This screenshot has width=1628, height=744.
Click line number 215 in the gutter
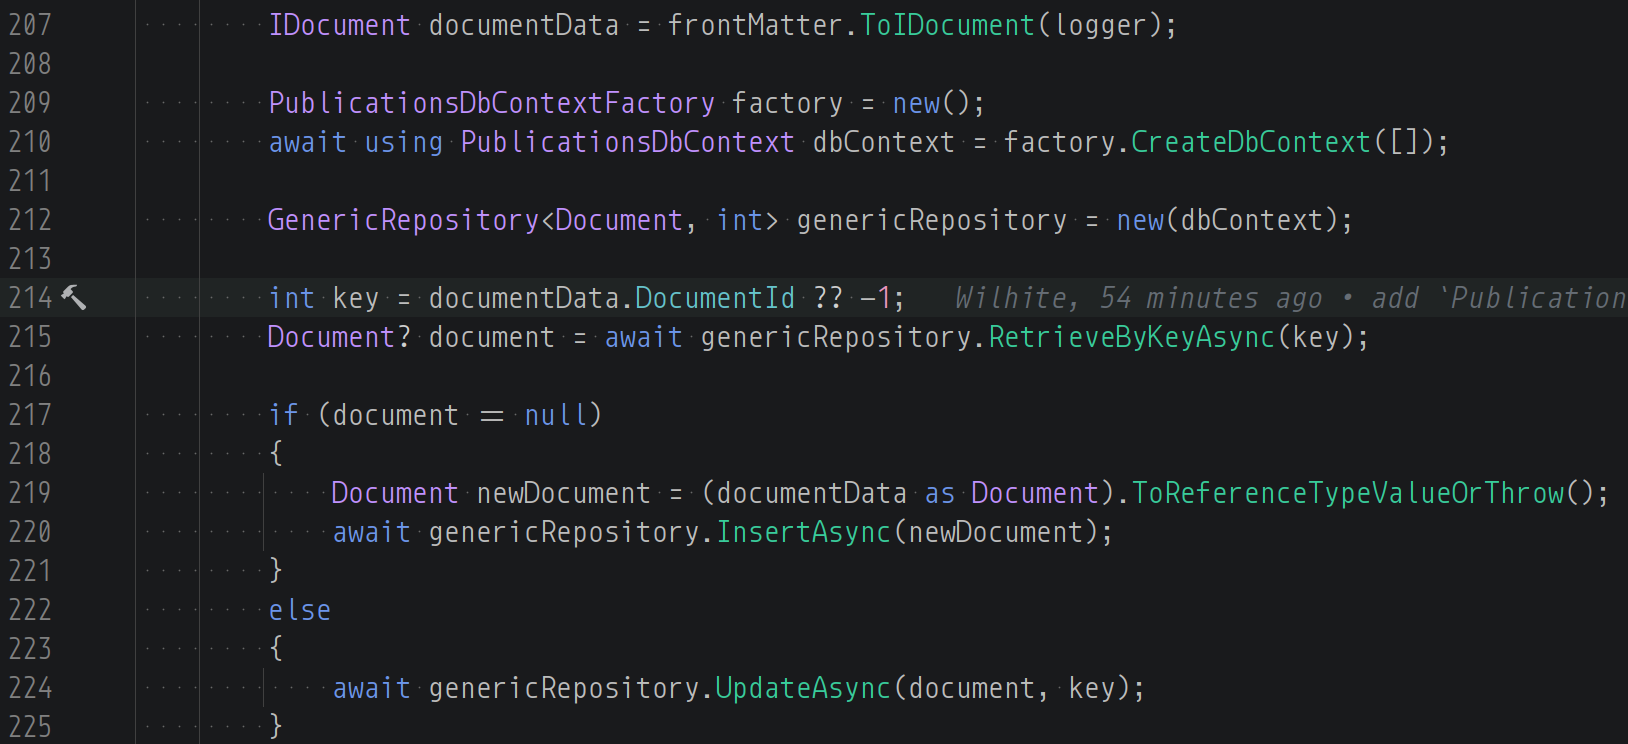[30, 337]
